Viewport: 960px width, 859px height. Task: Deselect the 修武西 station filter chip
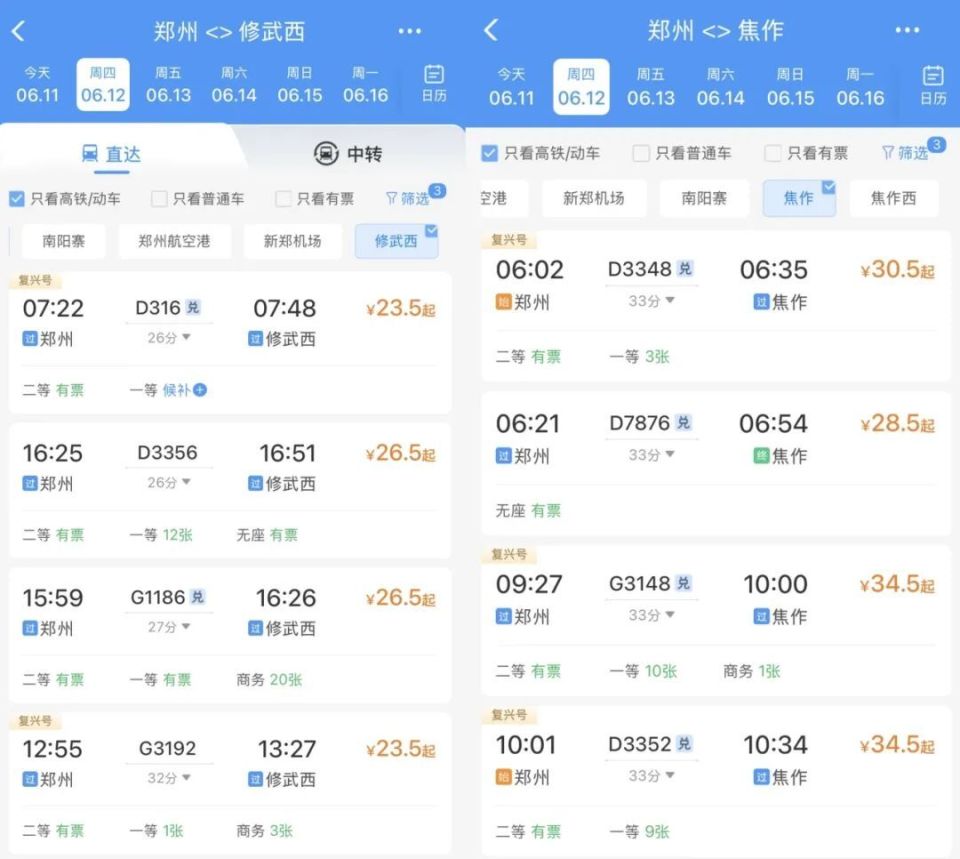point(396,241)
